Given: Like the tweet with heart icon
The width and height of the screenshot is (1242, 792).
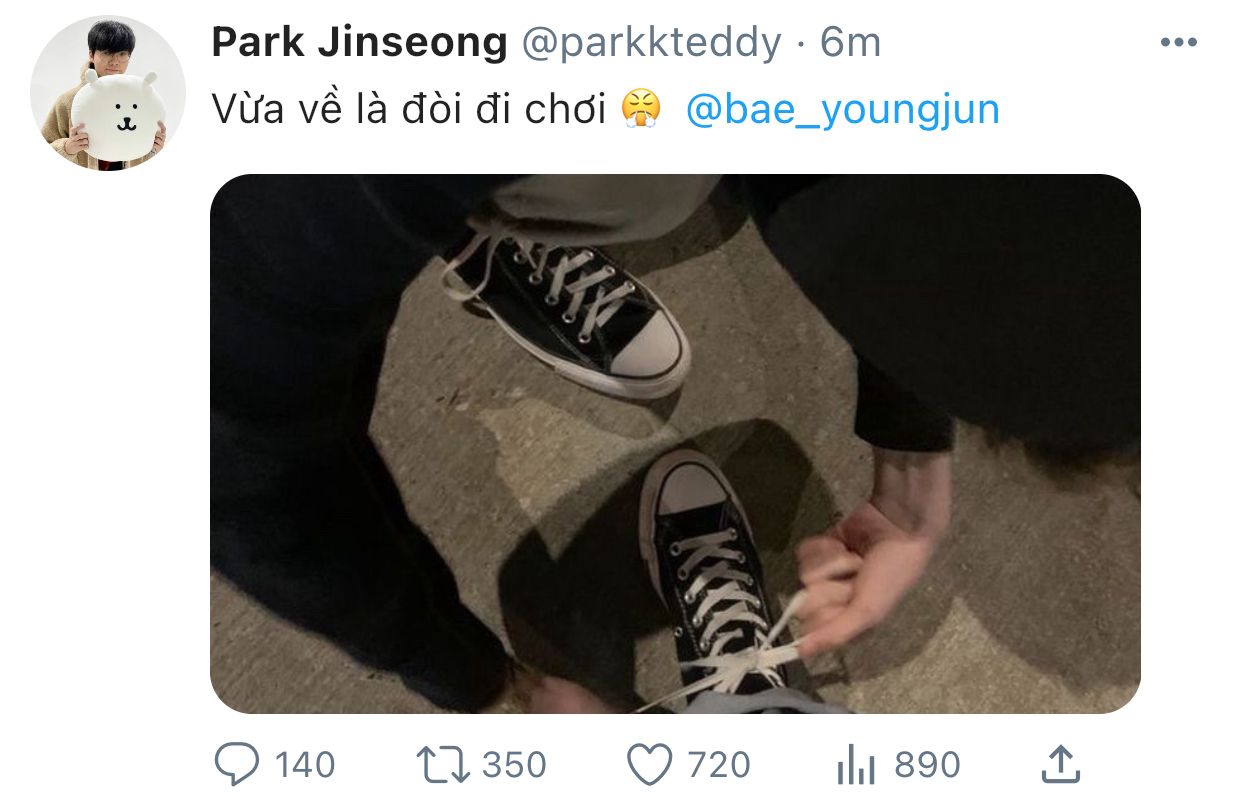Looking at the screenshot, I should [650, 765].
